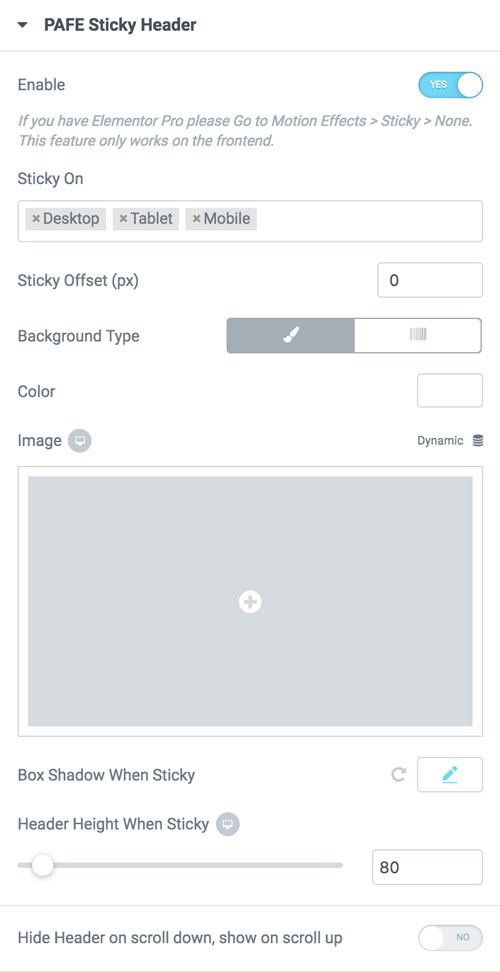Remove the Desktop tag from Sticky On
Screen dimensions: 500x972
click(x=36, y=219)
